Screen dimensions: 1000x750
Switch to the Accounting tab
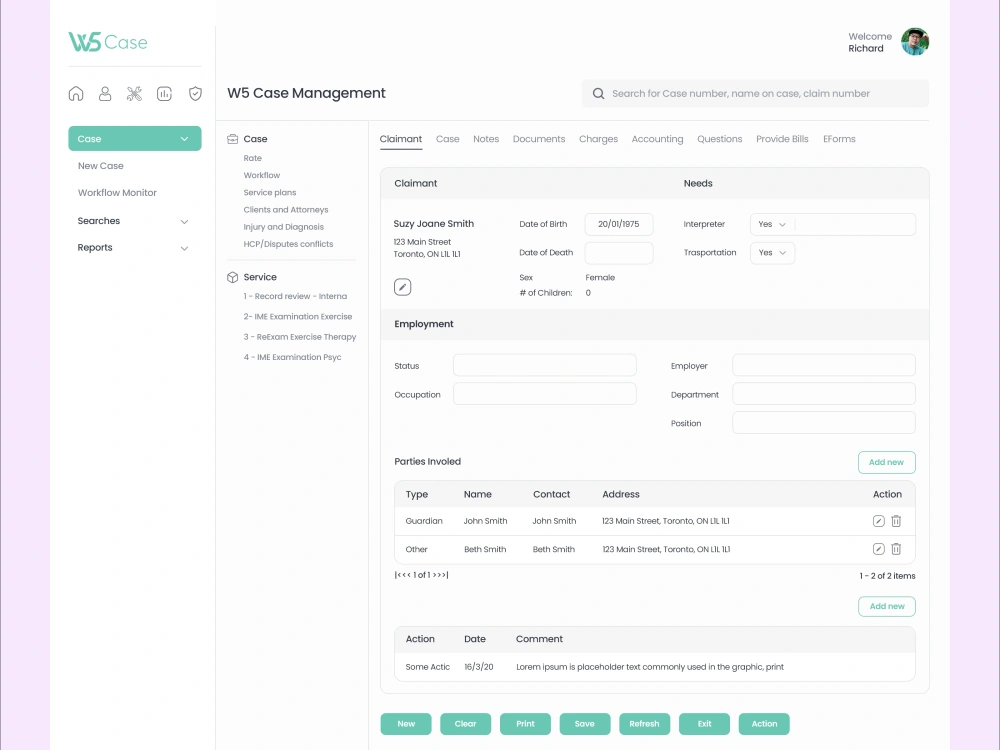(x=657, y=139)
